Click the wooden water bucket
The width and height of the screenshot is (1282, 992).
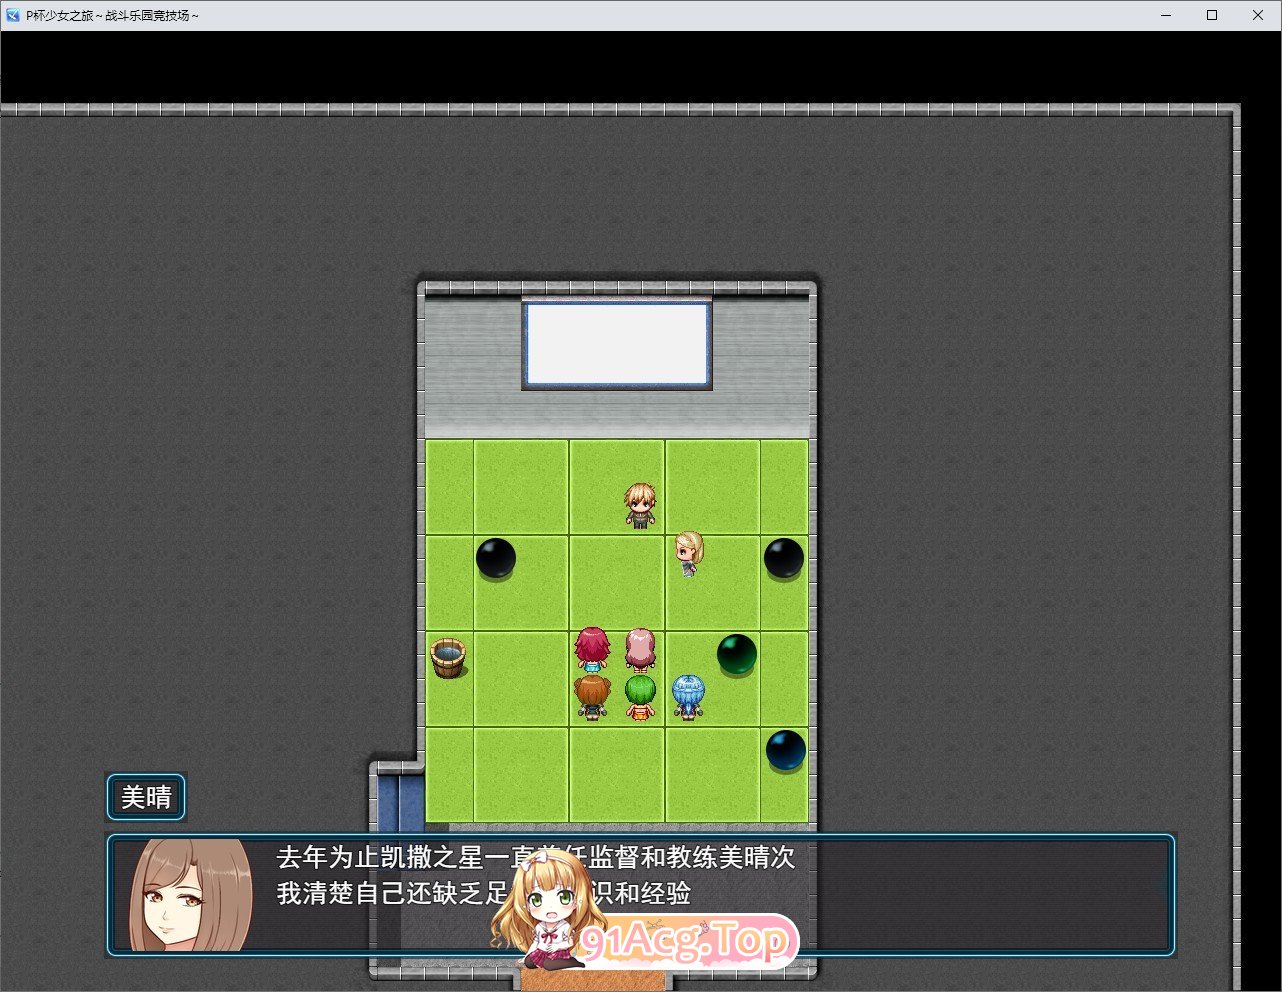pos(449,658)
